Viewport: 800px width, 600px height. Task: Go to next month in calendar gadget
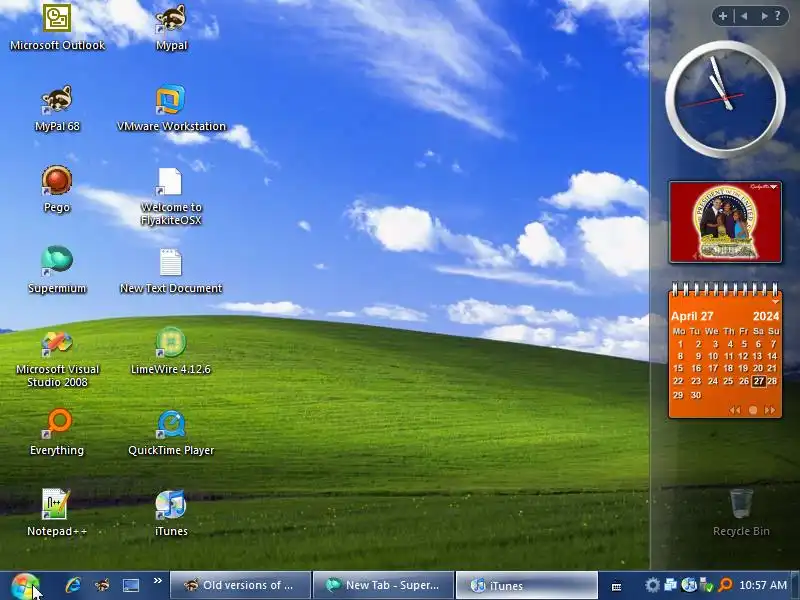tap(770, 410)
